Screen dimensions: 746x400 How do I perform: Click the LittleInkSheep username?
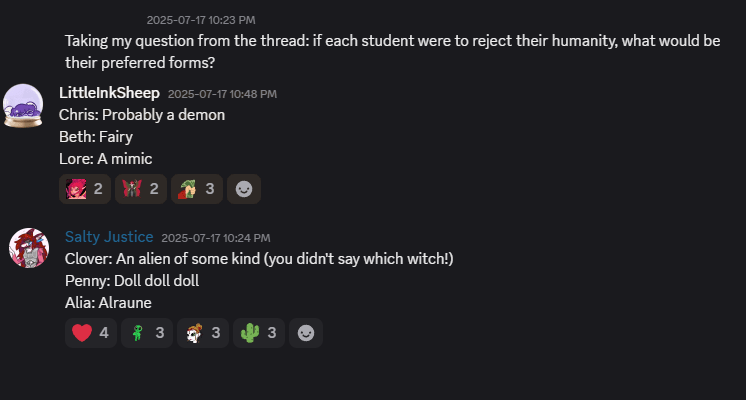[109, 93]
